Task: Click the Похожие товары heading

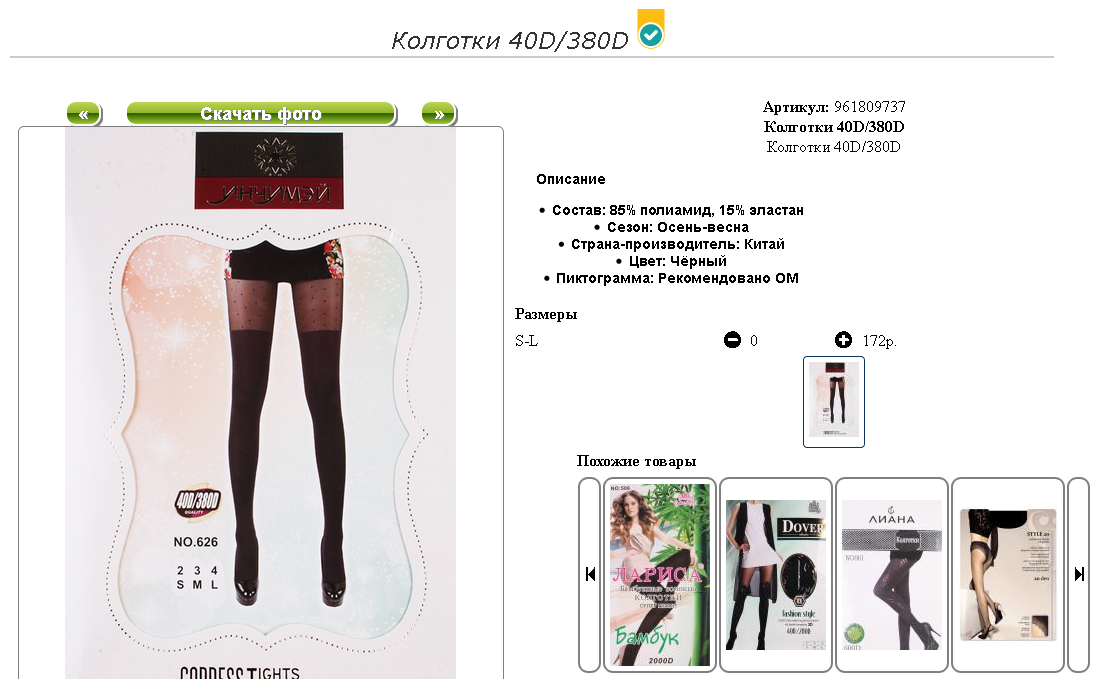Action: 636,461
